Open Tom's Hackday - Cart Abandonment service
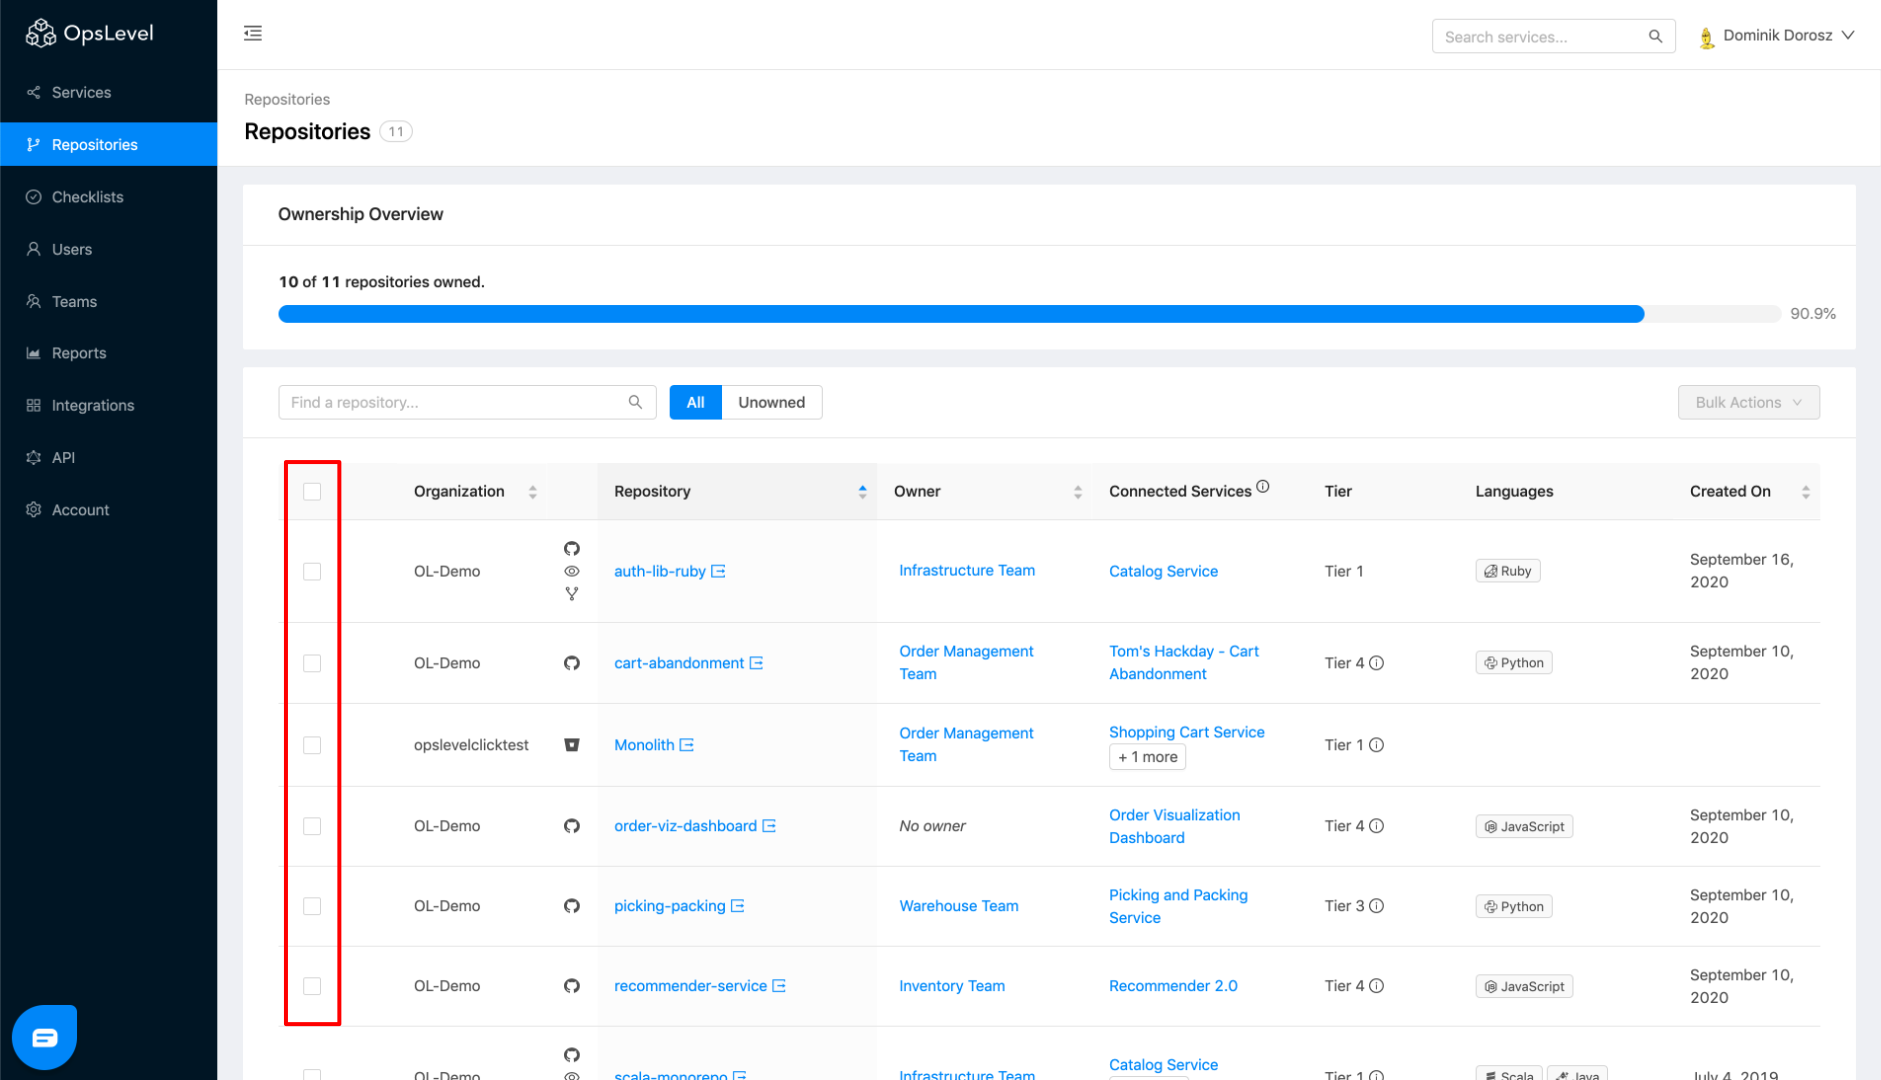Screen dimensions: 1881x1080 pos(1184,662)
